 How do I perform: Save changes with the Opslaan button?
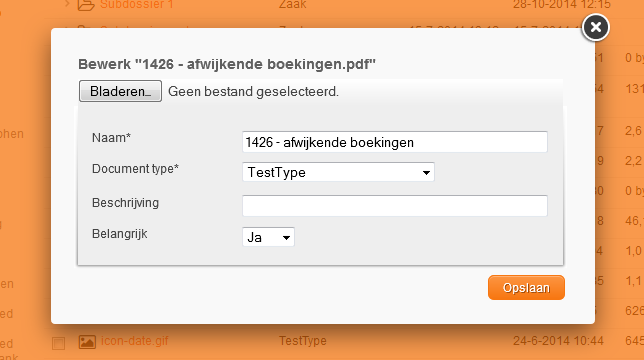point(526,288)
